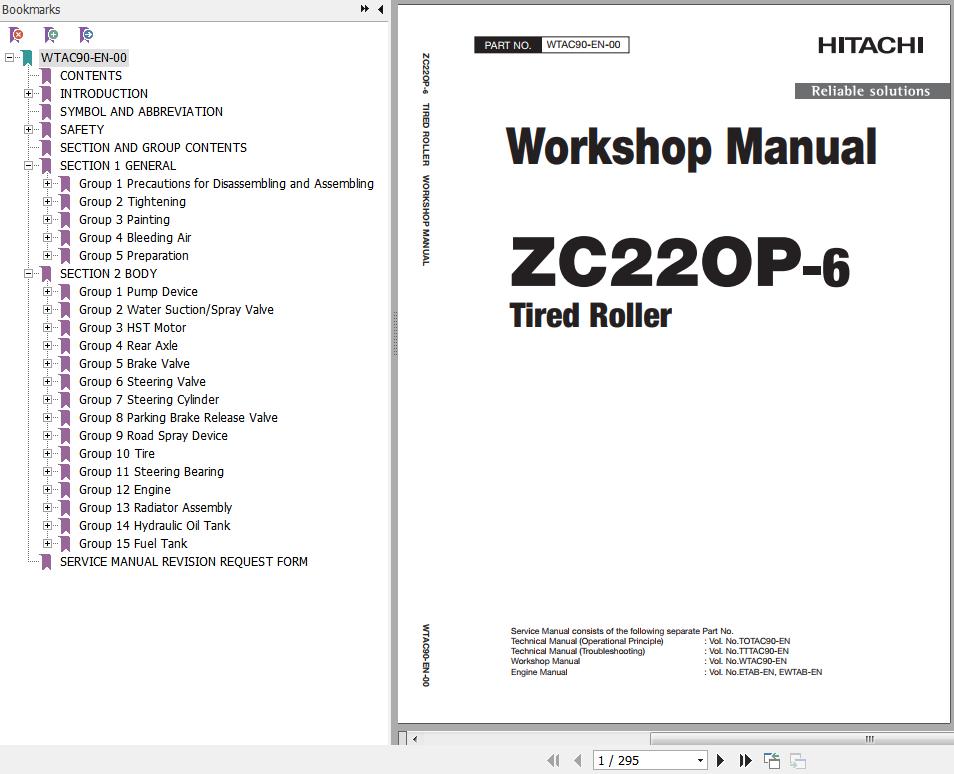
Task: Open Group 4 Rear Axle bookmark
Action: [128, 346]
